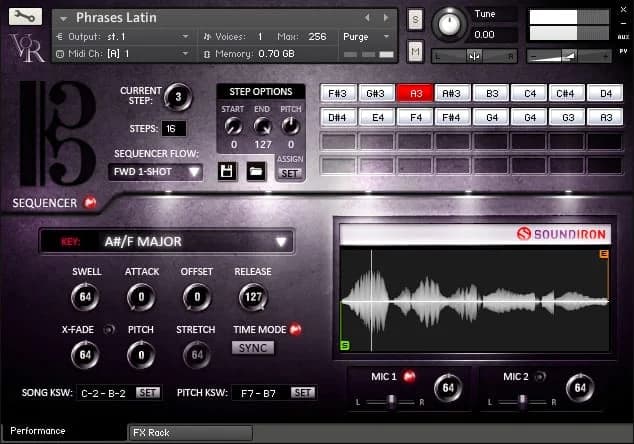This screenshot has width=634, height=444.
Task: Adjust the STRETCH knob
Action: 197,355
